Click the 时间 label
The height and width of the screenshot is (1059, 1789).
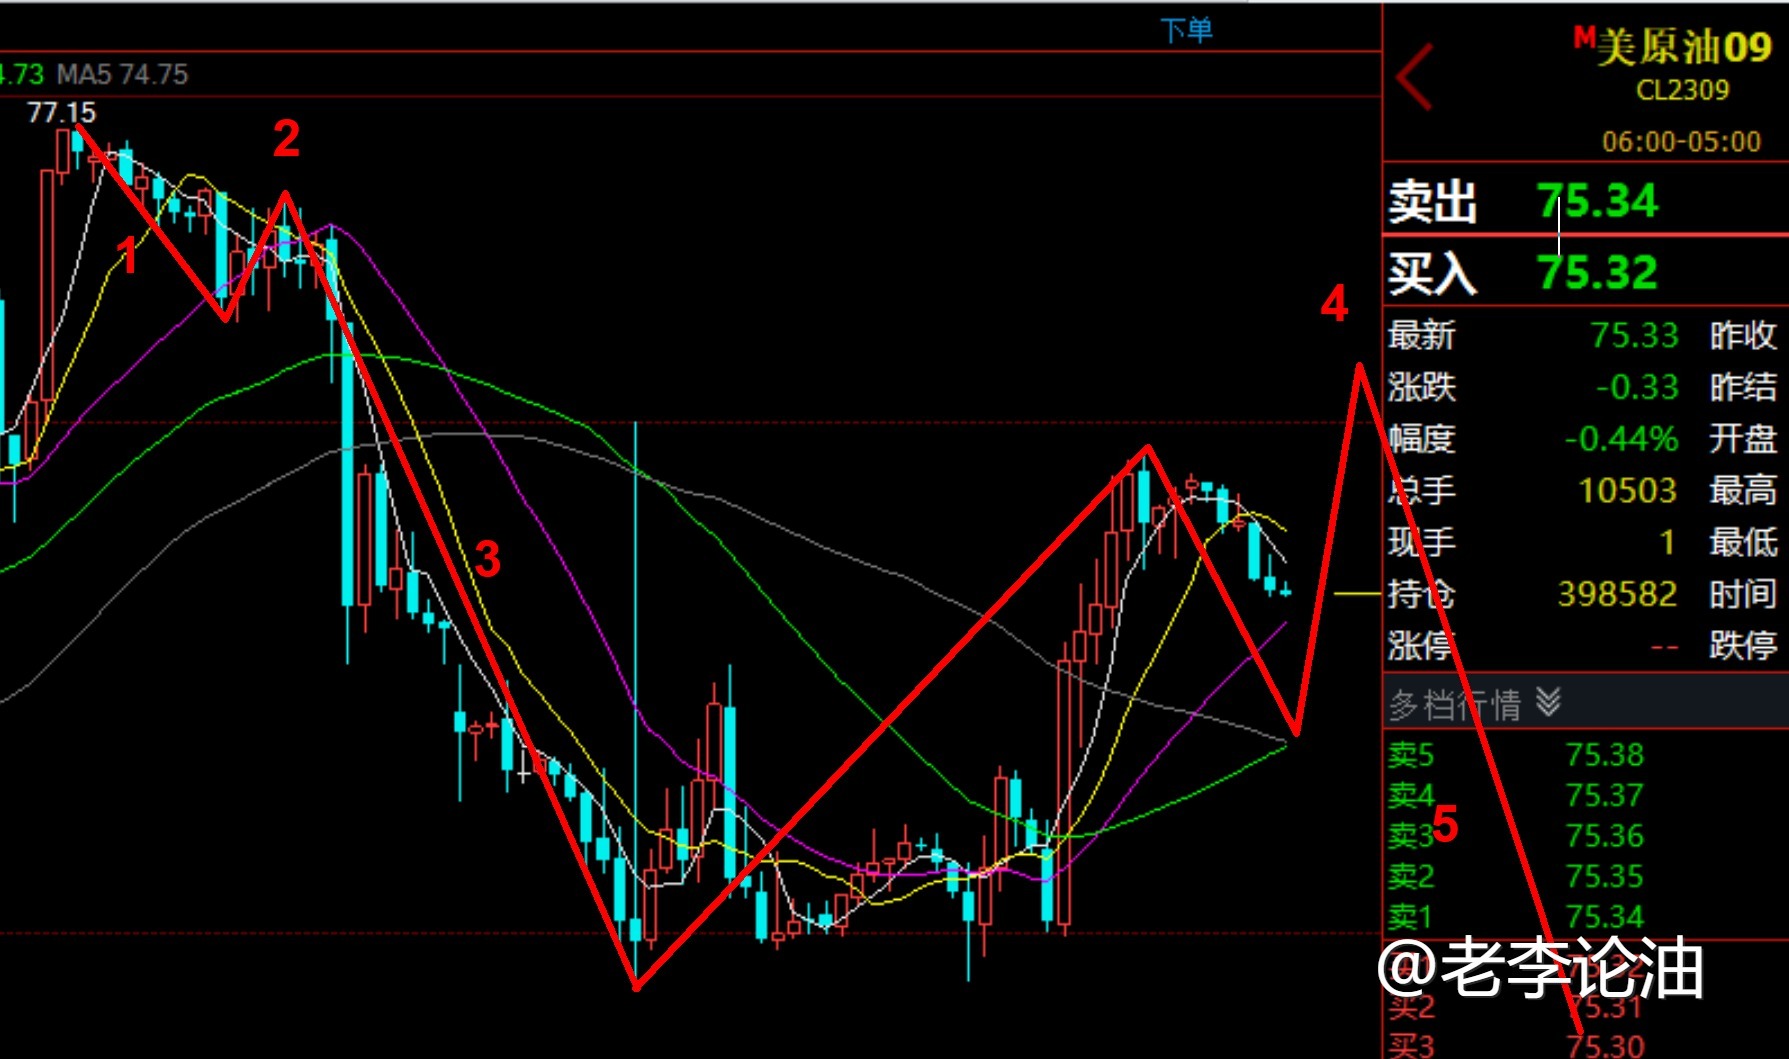(1742, 595)
